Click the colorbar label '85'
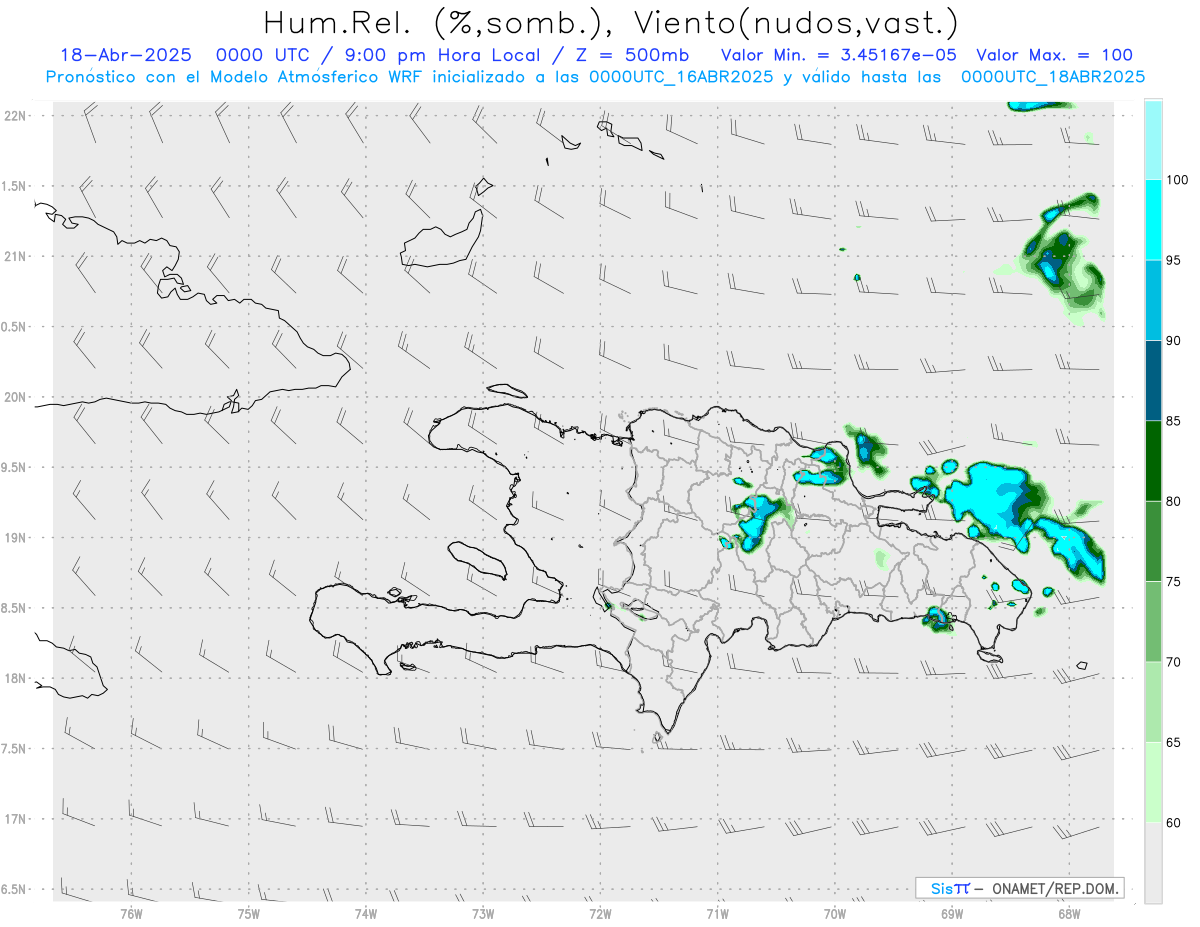 pos(1174,421)
